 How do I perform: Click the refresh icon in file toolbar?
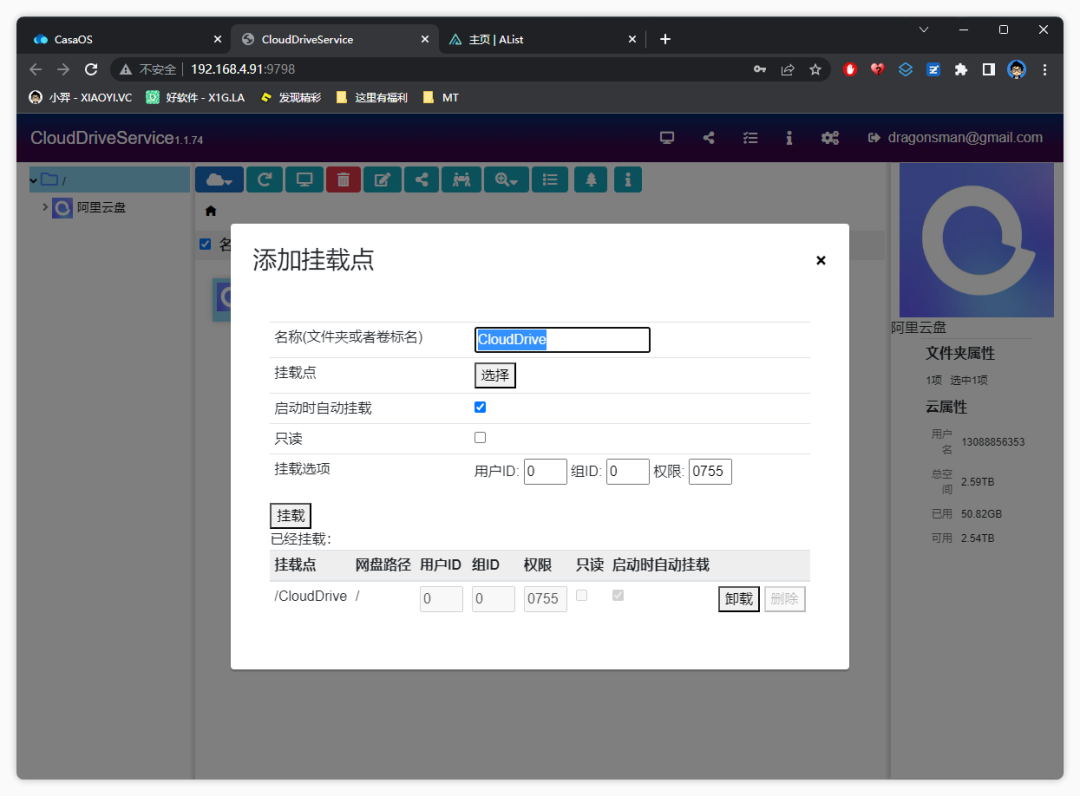pos(265,180)
